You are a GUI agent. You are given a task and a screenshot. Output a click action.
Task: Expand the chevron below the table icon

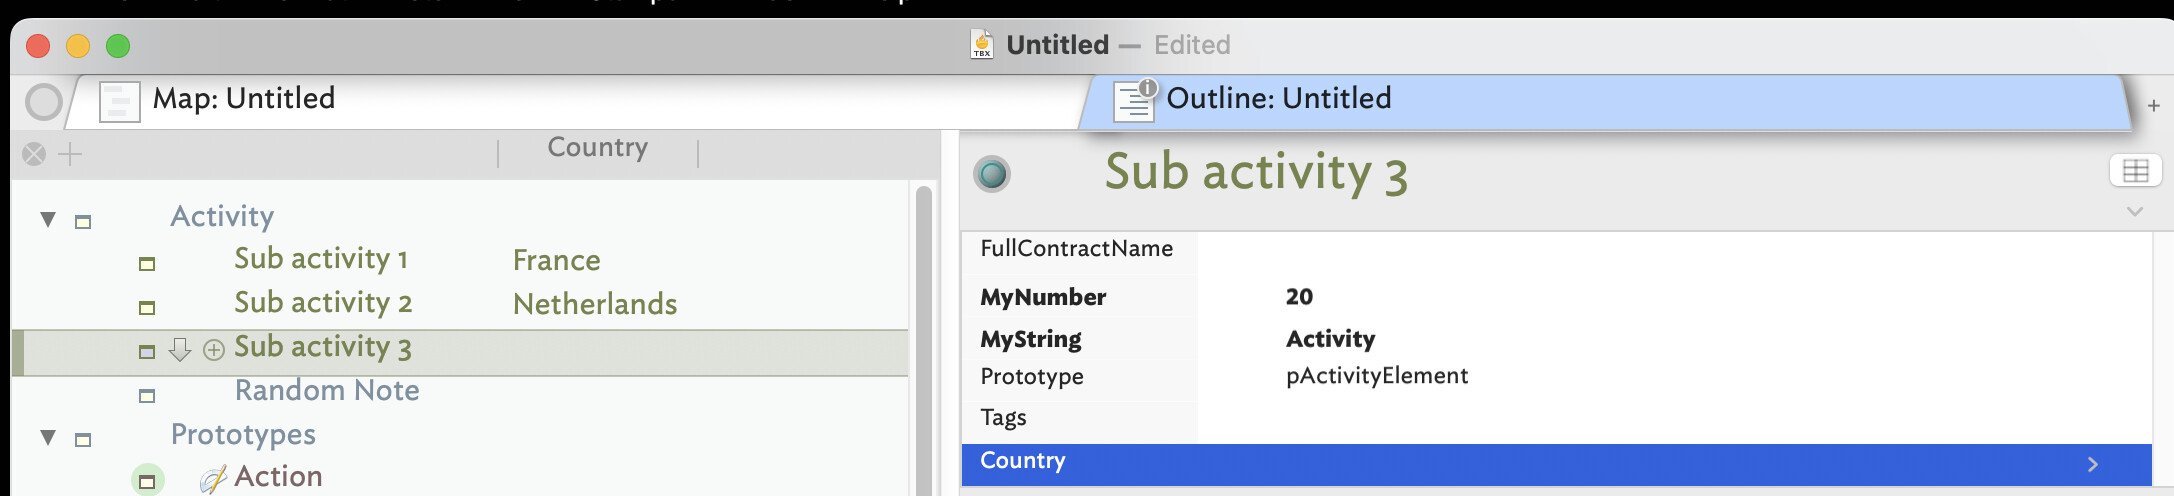click(2134, 211)
